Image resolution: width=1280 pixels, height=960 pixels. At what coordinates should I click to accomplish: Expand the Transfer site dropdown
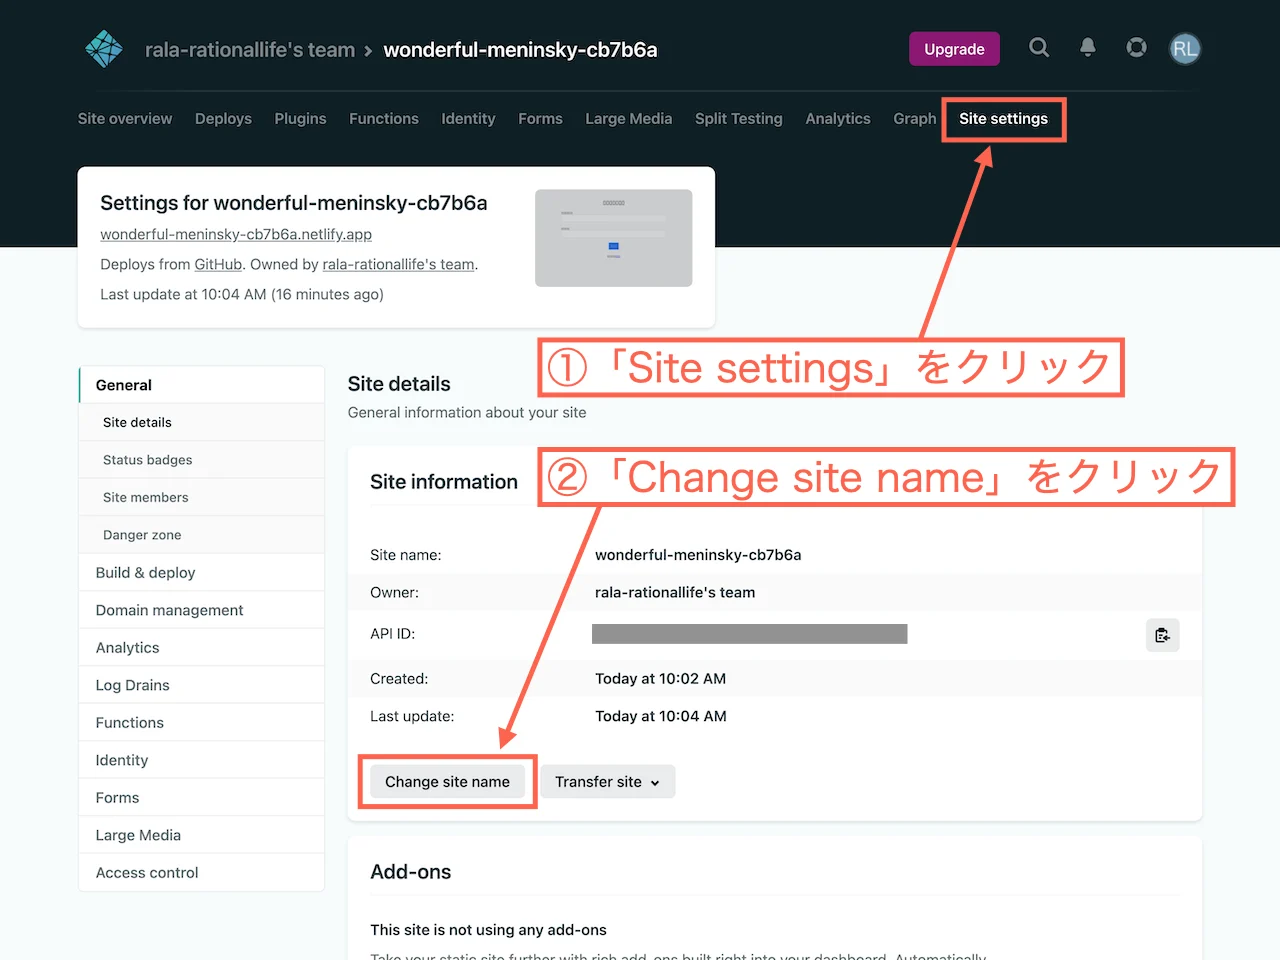[x=607, y=782]
